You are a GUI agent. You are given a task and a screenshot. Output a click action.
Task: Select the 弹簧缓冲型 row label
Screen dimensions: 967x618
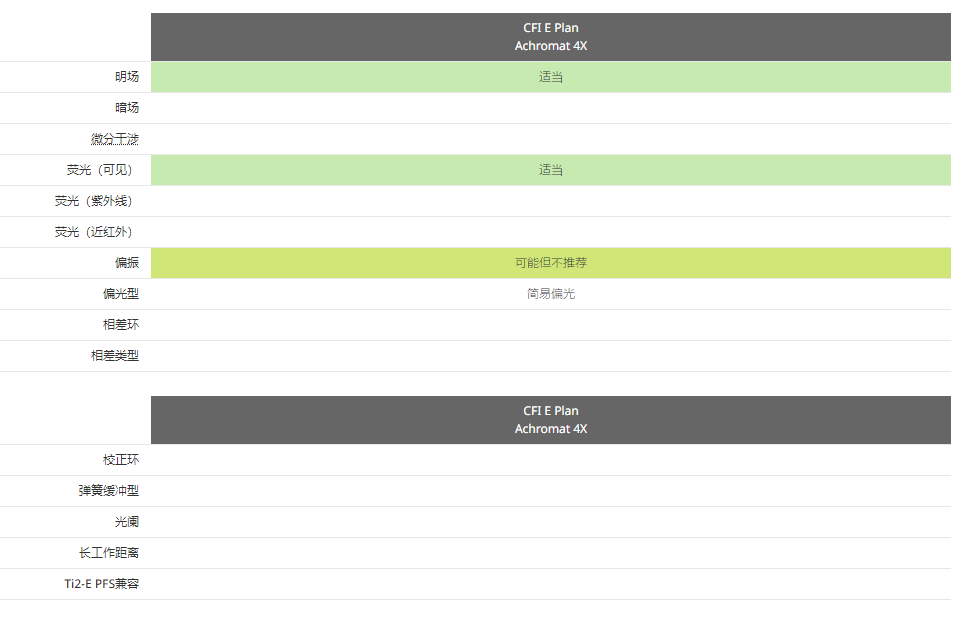point(108,491)
